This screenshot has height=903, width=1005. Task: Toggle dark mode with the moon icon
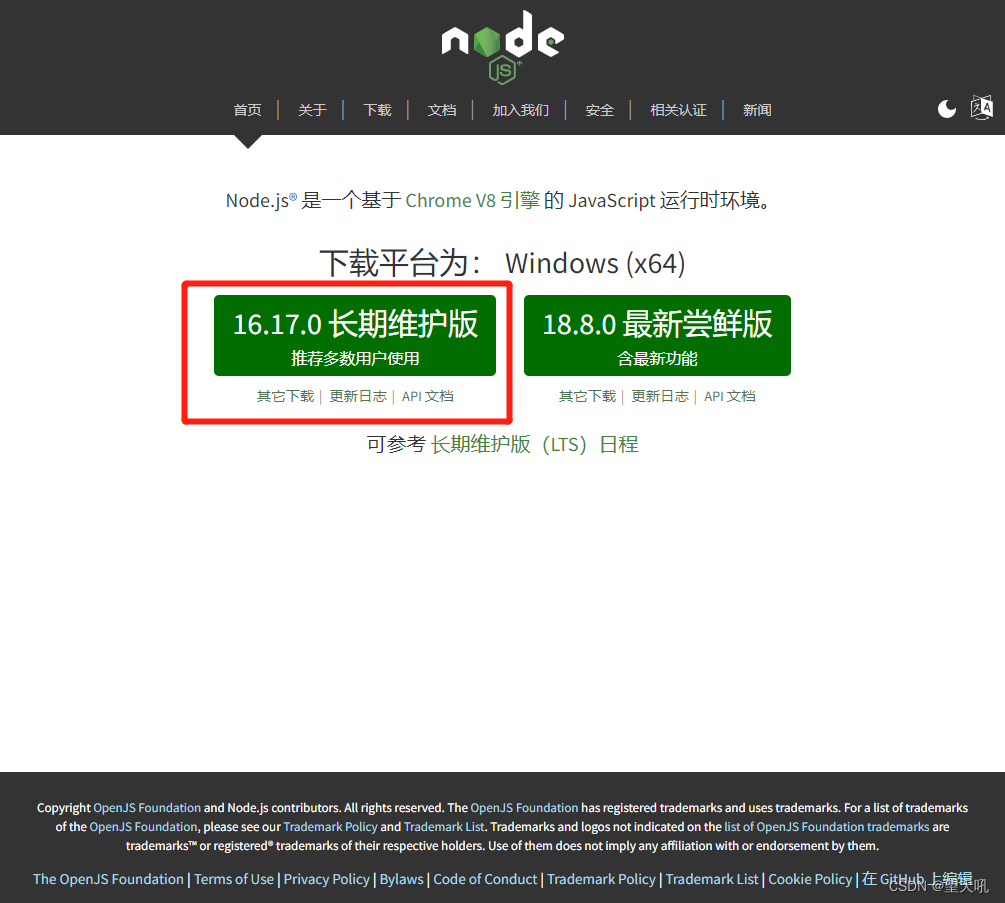[947, 109]
